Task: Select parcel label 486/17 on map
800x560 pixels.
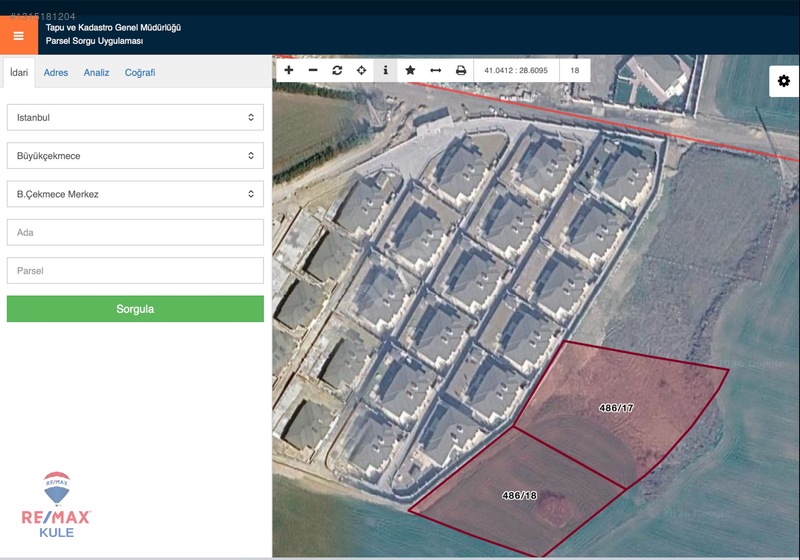Action: 616,408
